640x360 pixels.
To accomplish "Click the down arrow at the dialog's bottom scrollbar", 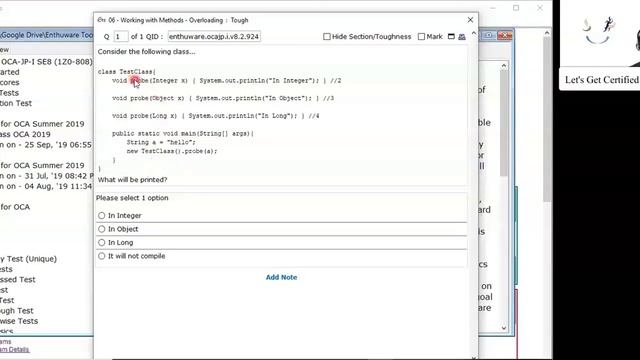I will [473, 357].
